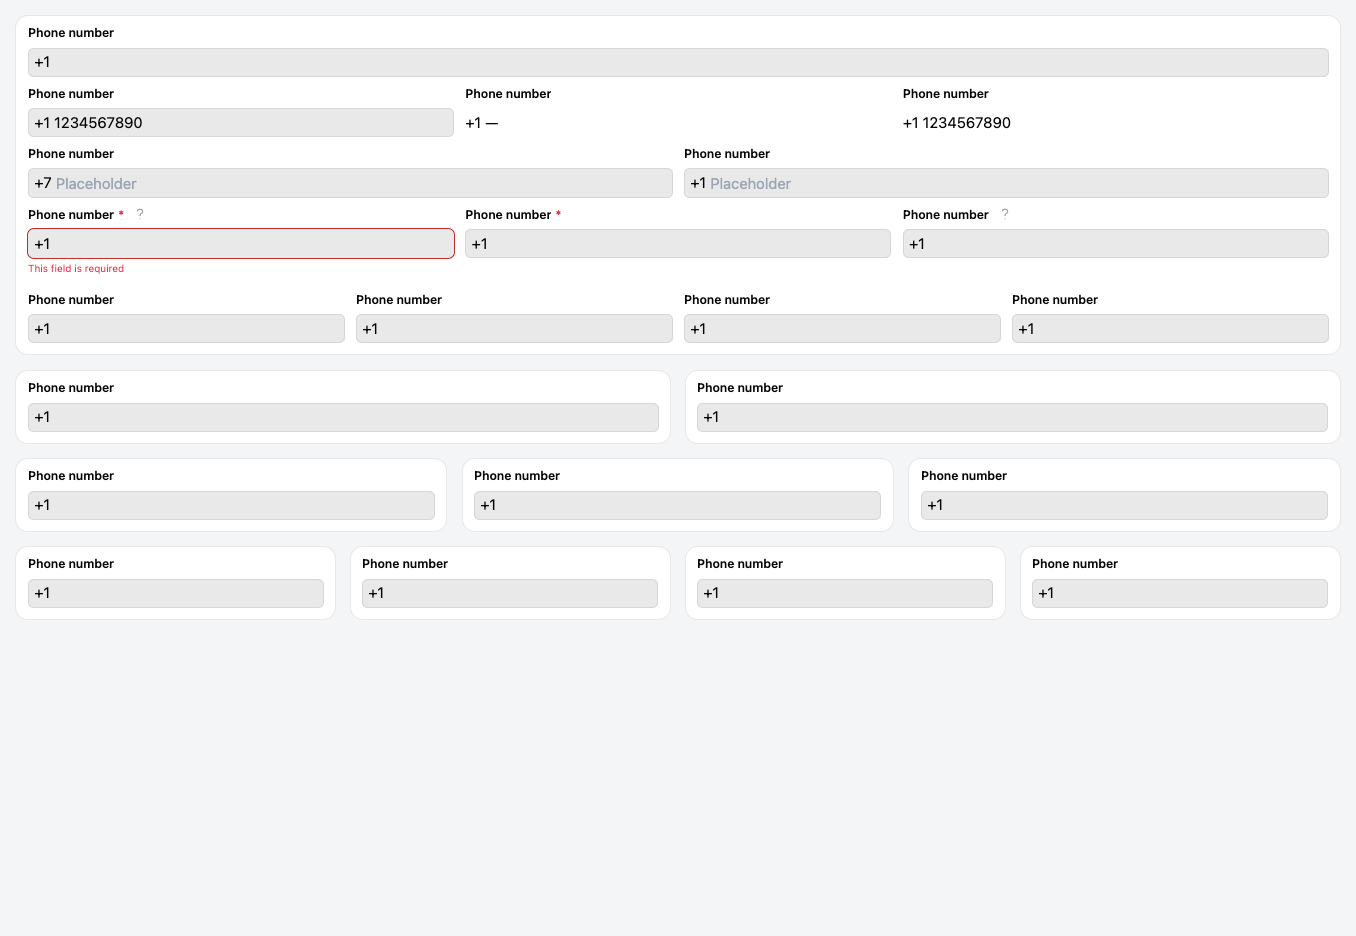Click the phone field with +7 prefix
This screenshot has width=1356, height=936.
350,183
